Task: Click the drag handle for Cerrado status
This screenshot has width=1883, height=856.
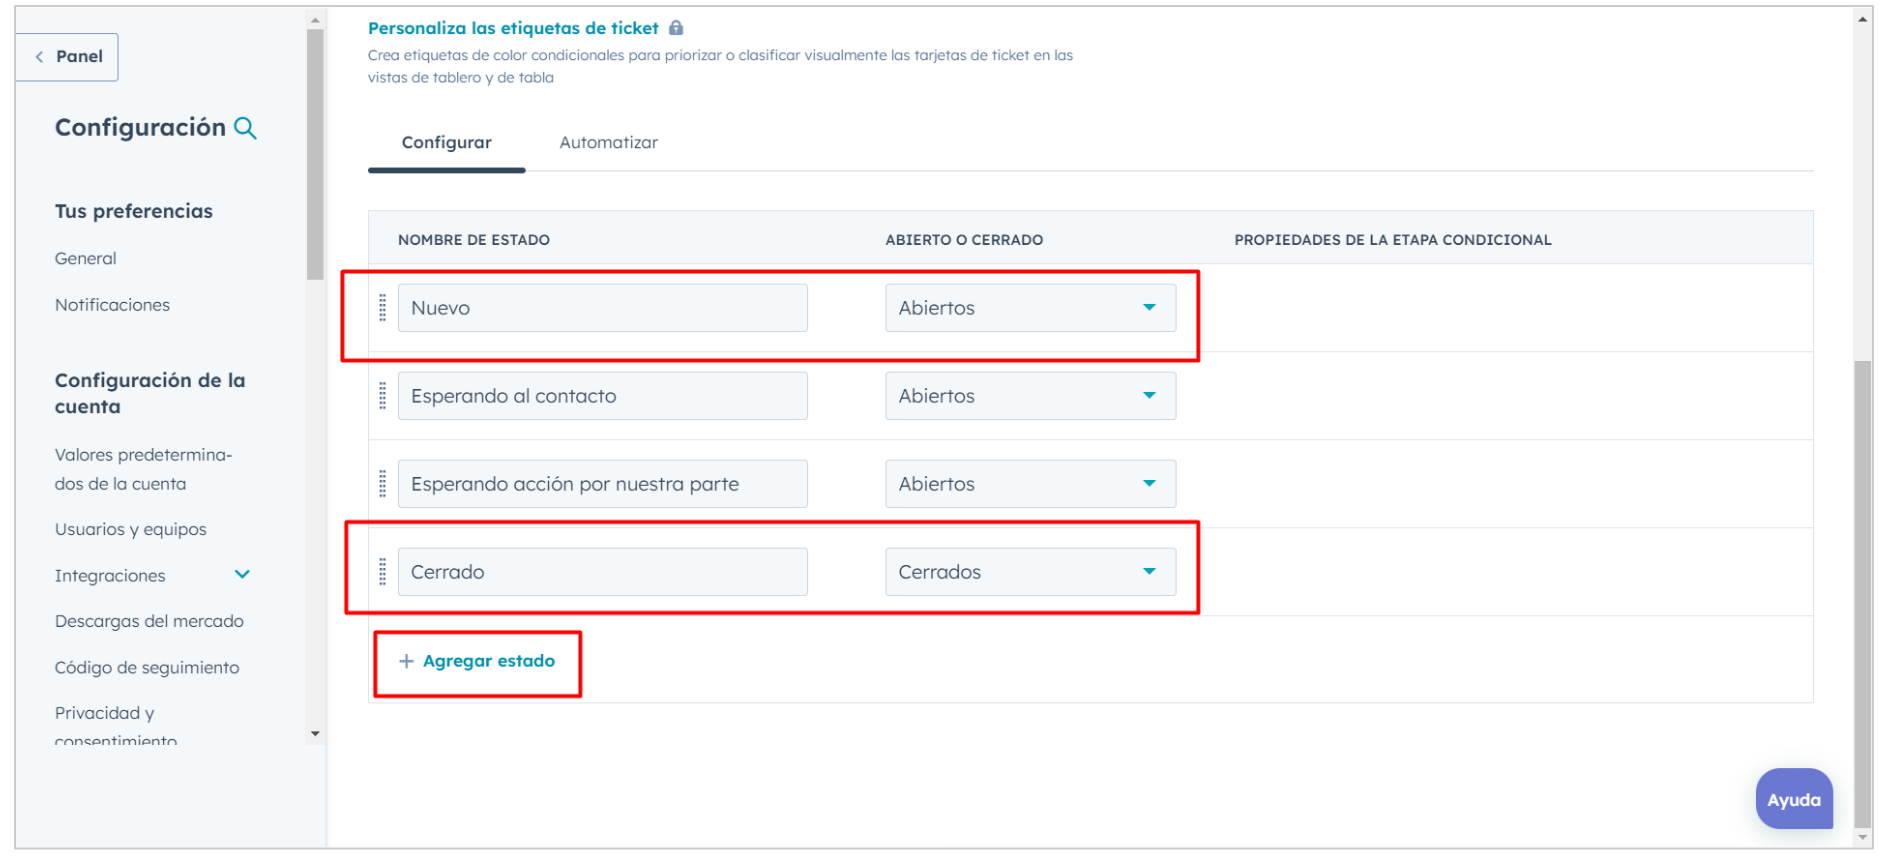Action: [x=382, y=572]
